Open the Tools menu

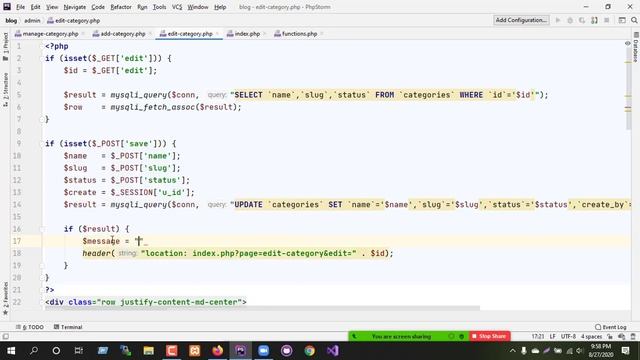(159, 7)
